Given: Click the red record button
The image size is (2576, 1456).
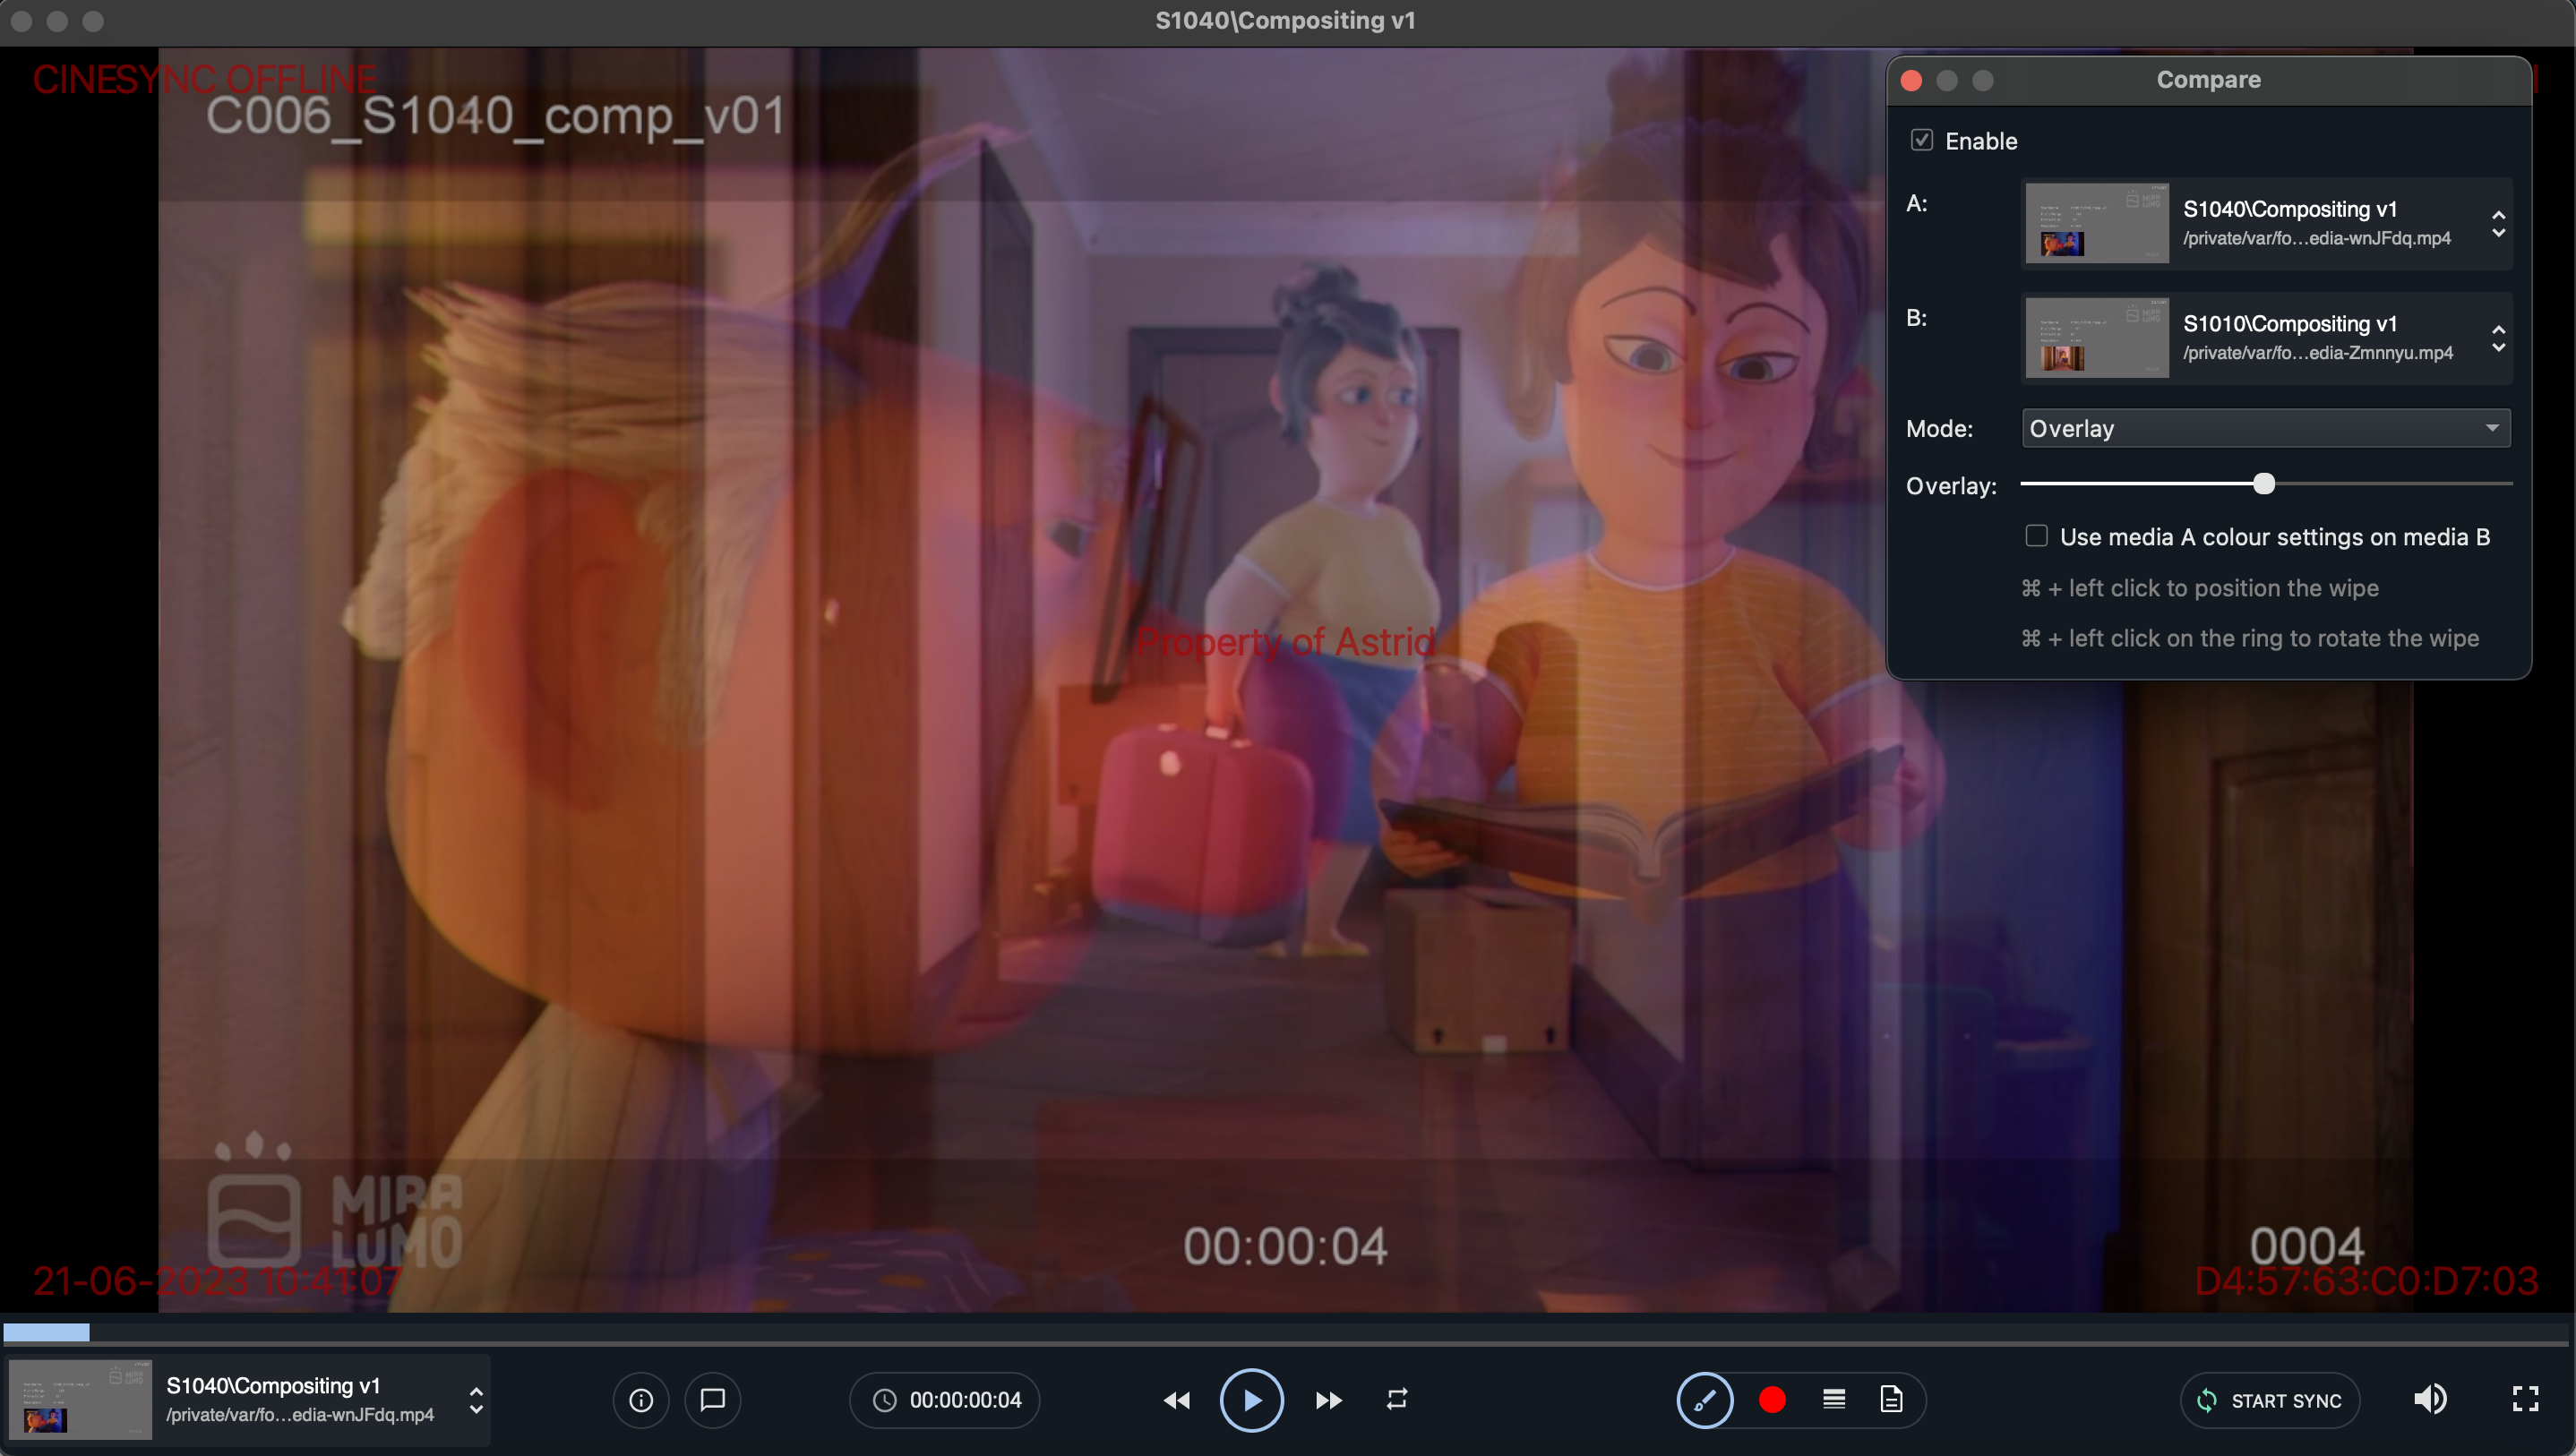Looking at the screenshot, I should [1772, 1400].
